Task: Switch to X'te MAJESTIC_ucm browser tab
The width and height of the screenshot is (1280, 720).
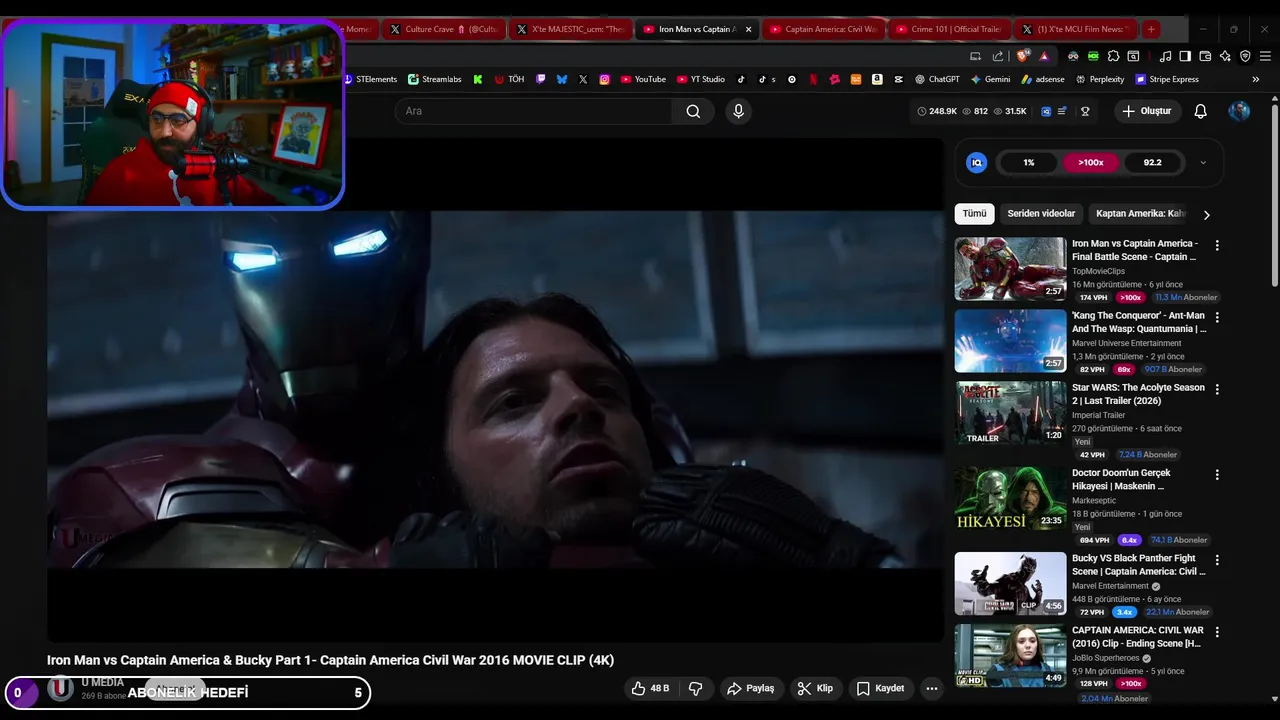Action: pyautogui.click(x=570, y=29)
